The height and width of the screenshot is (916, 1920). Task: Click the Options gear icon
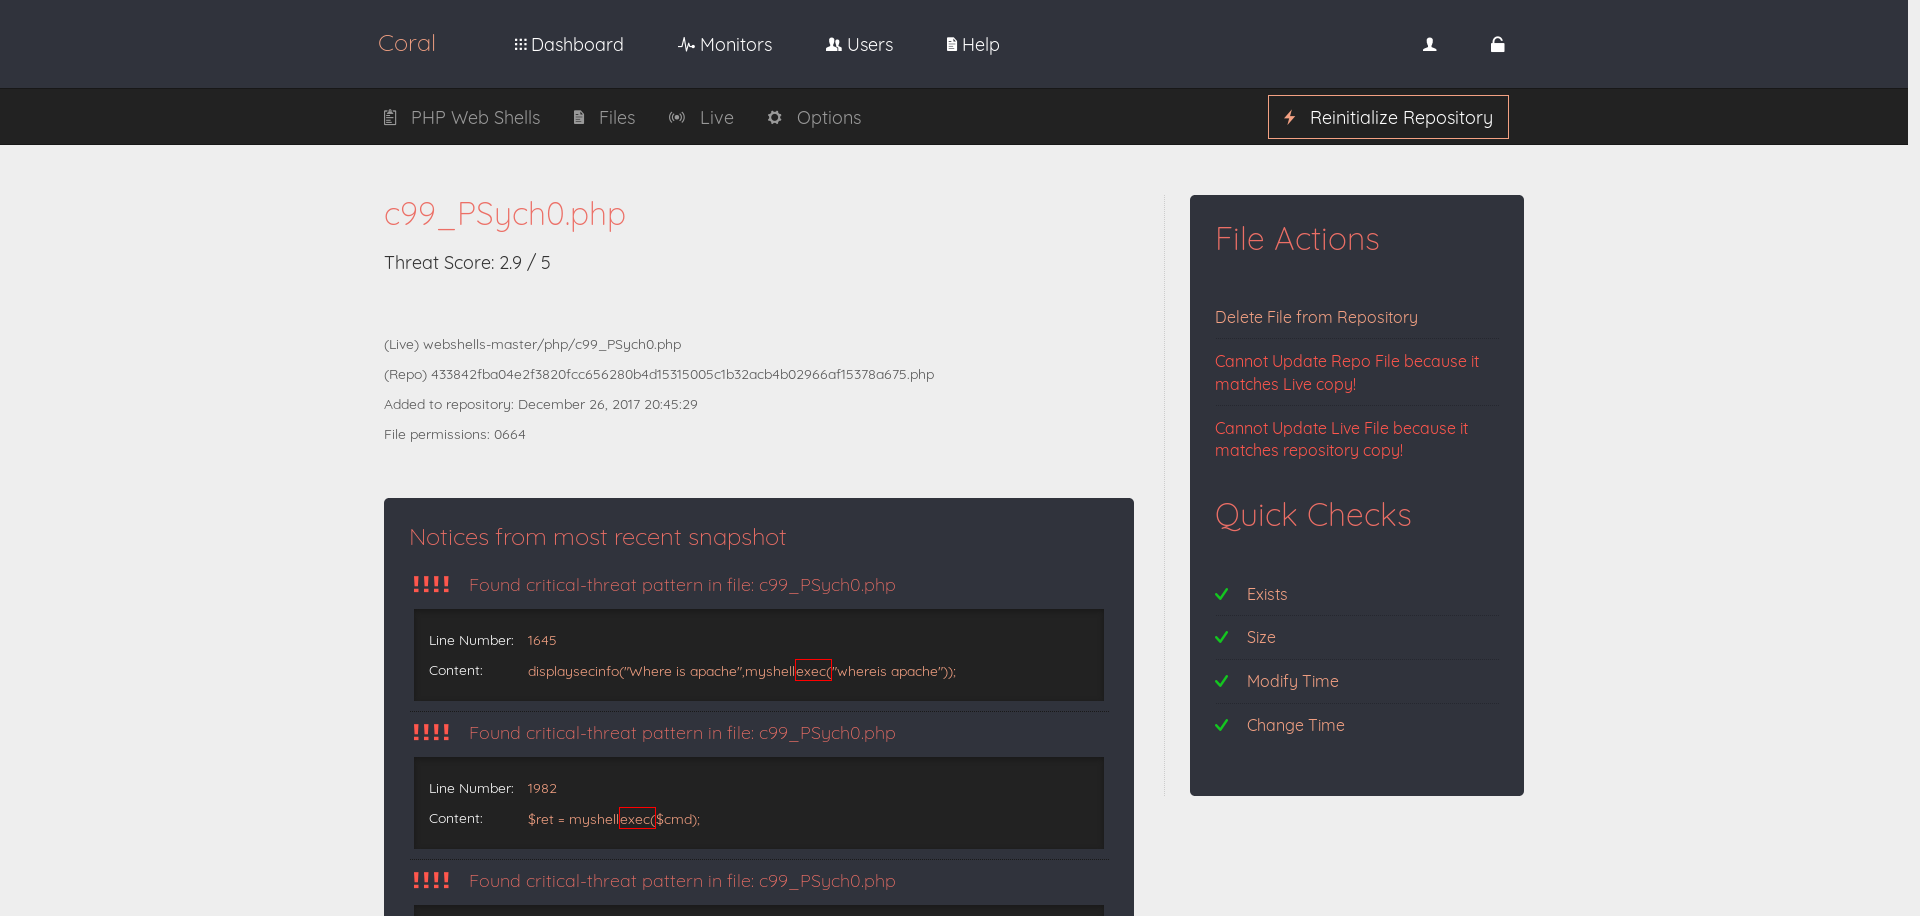pos(775,118)
